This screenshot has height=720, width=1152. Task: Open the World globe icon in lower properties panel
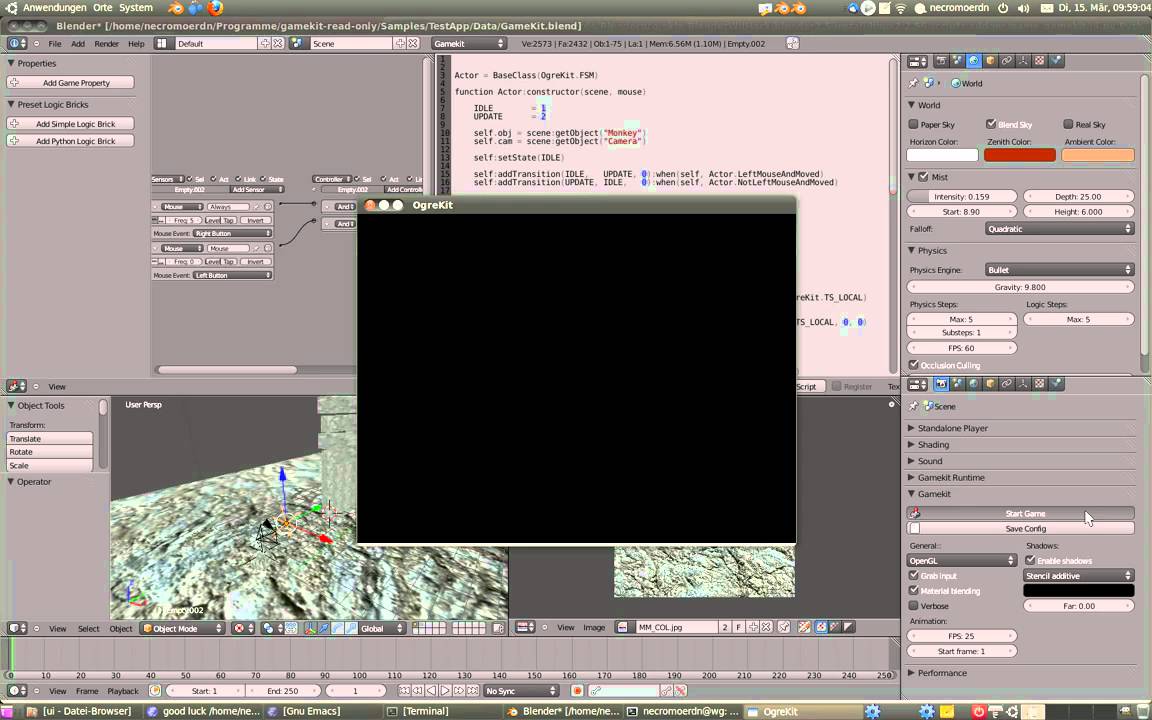(974, 384)
